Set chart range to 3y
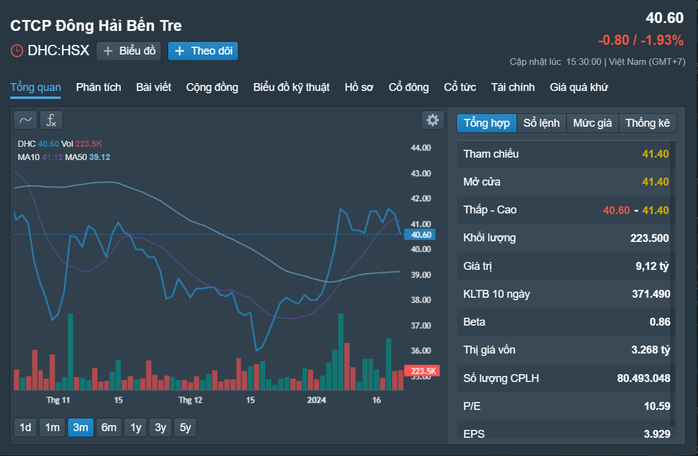This screenshot has height=456, width=698. [x=160, y=428]
